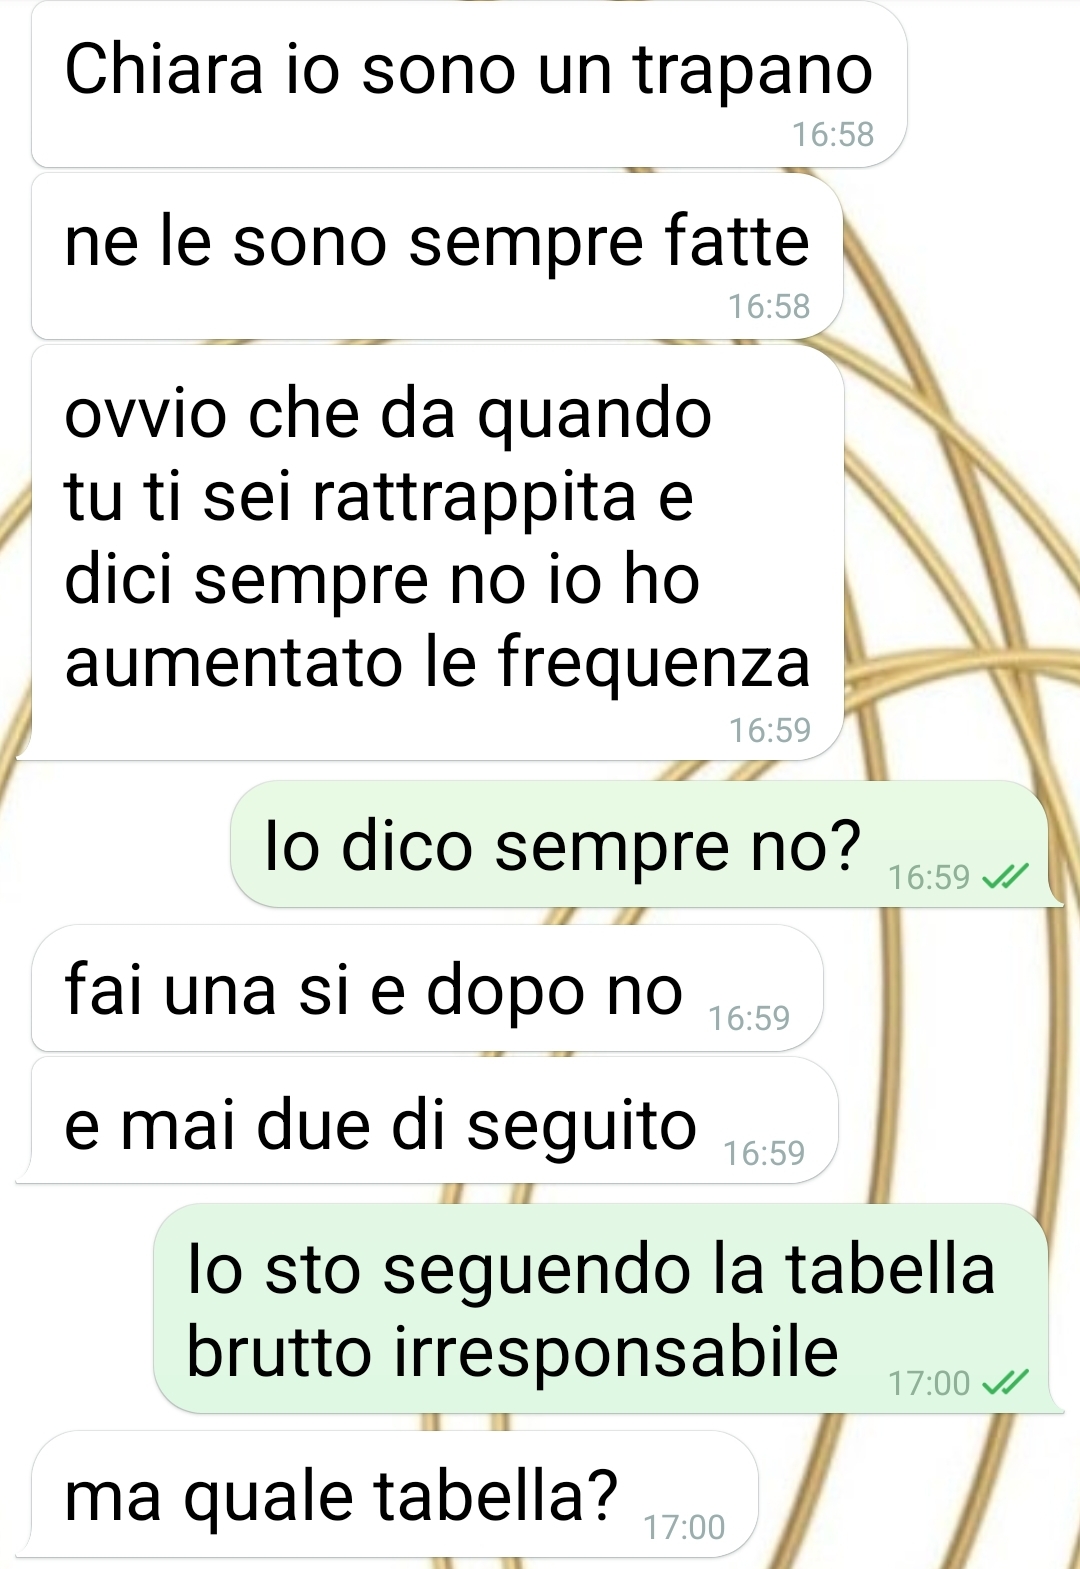Tap the 16:59 timestamp next to 'dopo no'
Screen dimensions: 1080x1569
[x=749, y=1019]
